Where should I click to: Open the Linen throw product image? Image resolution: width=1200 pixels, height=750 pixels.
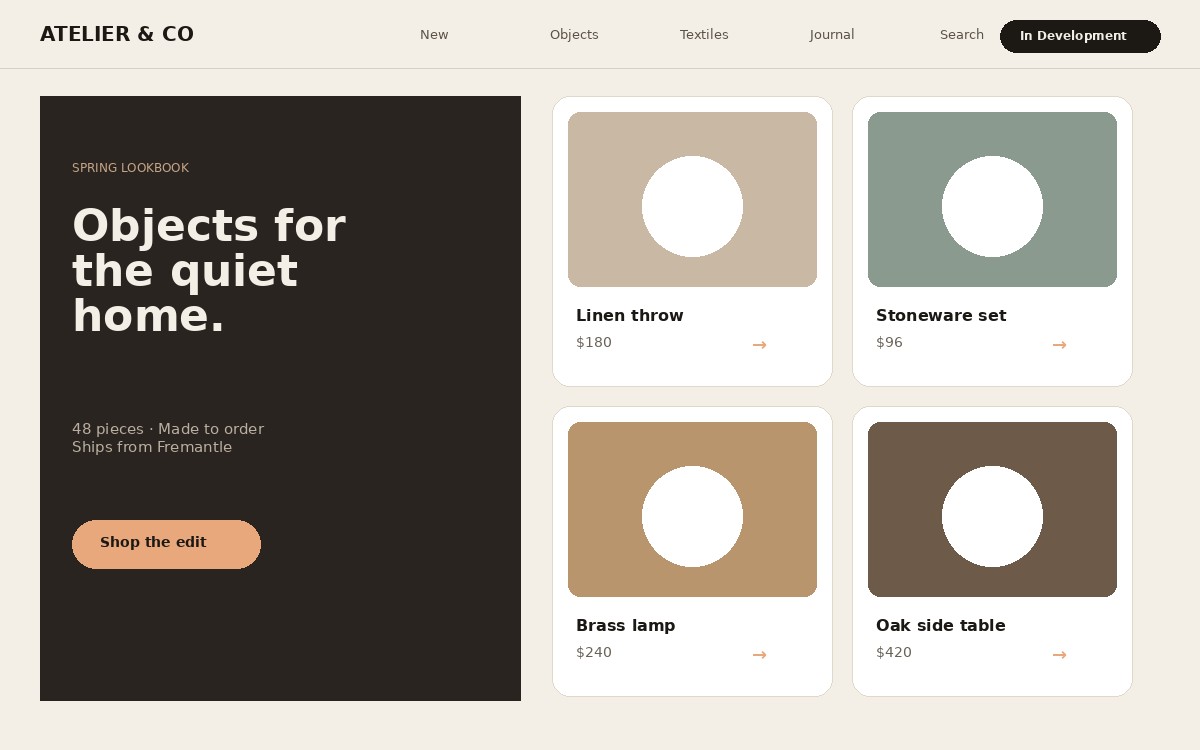coord(692,199)
